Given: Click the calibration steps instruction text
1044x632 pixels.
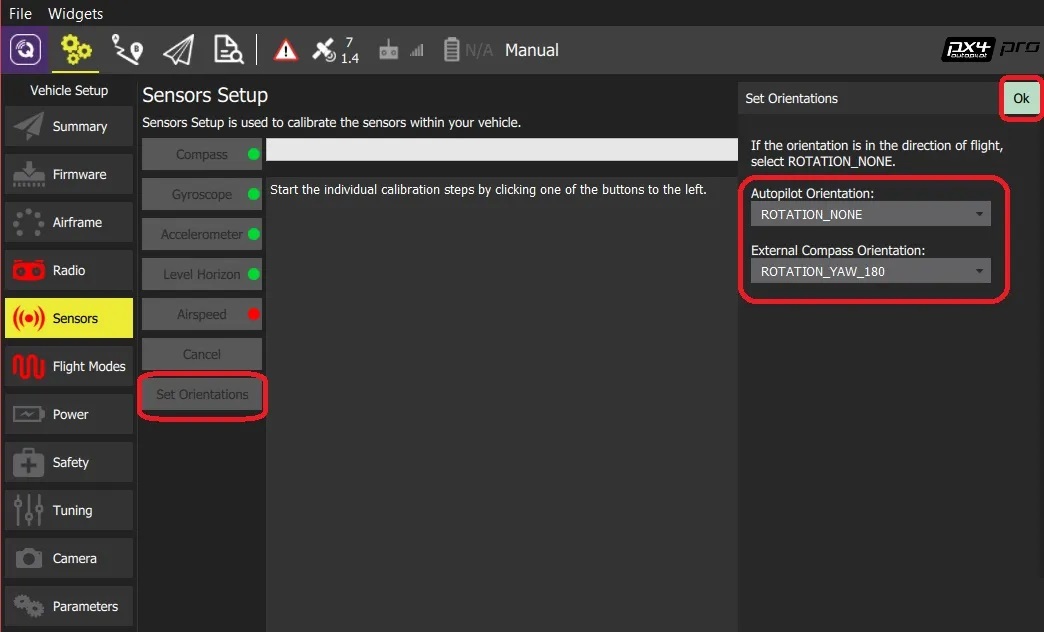Looking at the screenshot, I should (x=488, y=190).
